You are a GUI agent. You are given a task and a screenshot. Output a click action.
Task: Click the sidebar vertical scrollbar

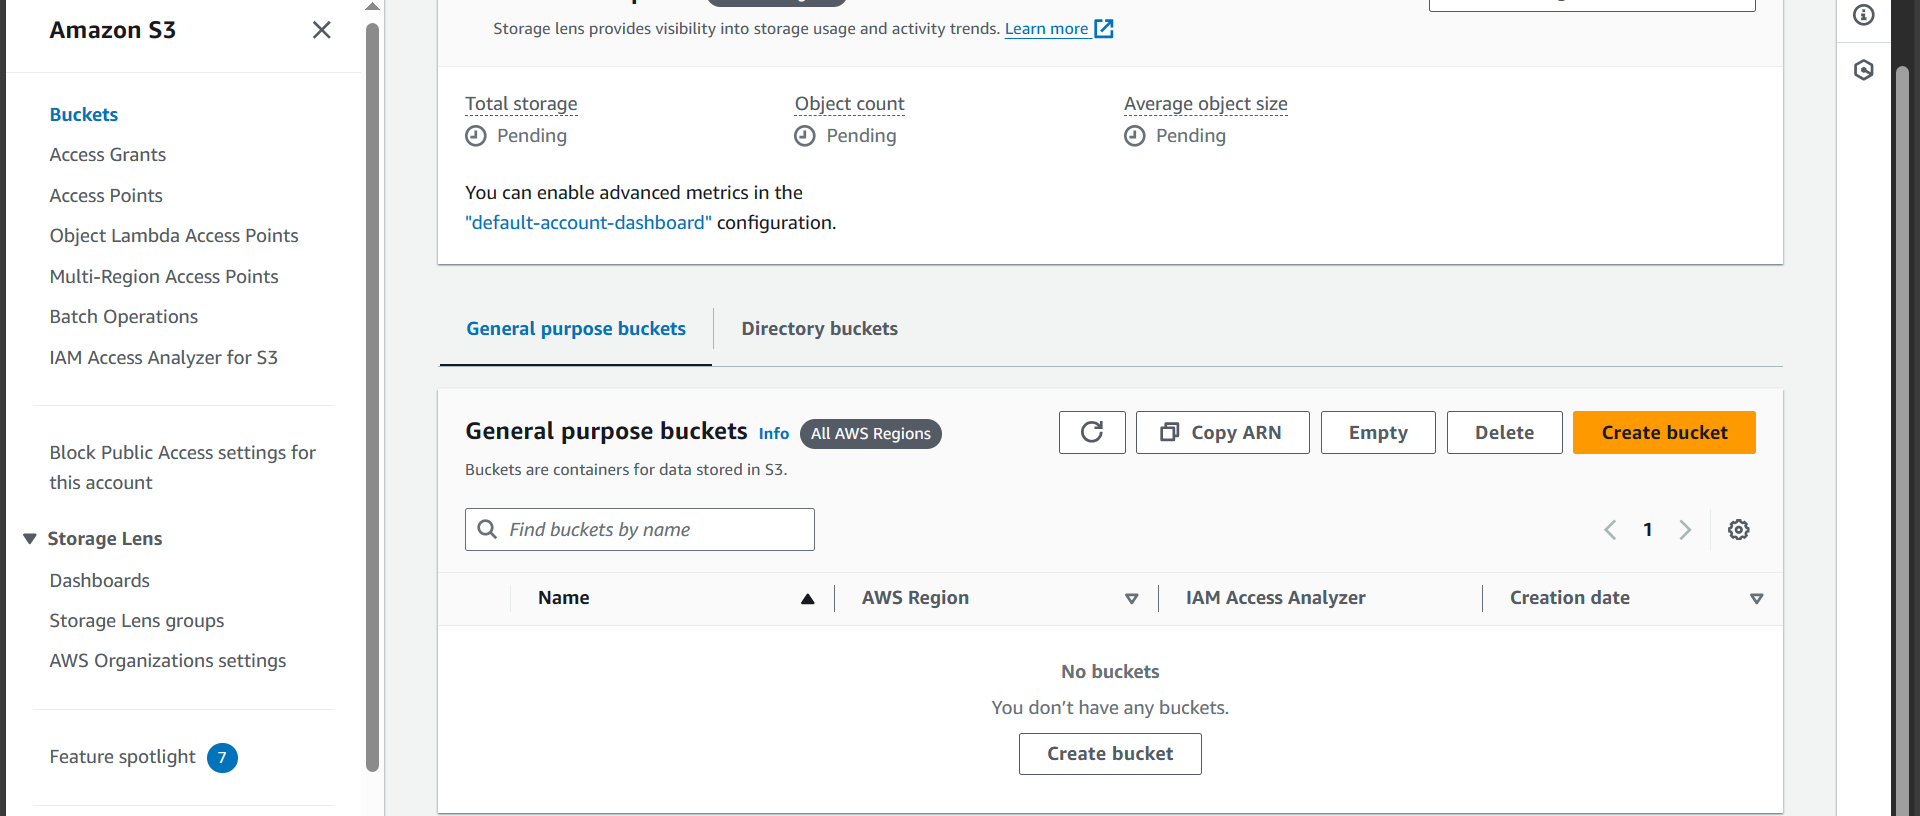pyautogui.click(x=373, y=400)
